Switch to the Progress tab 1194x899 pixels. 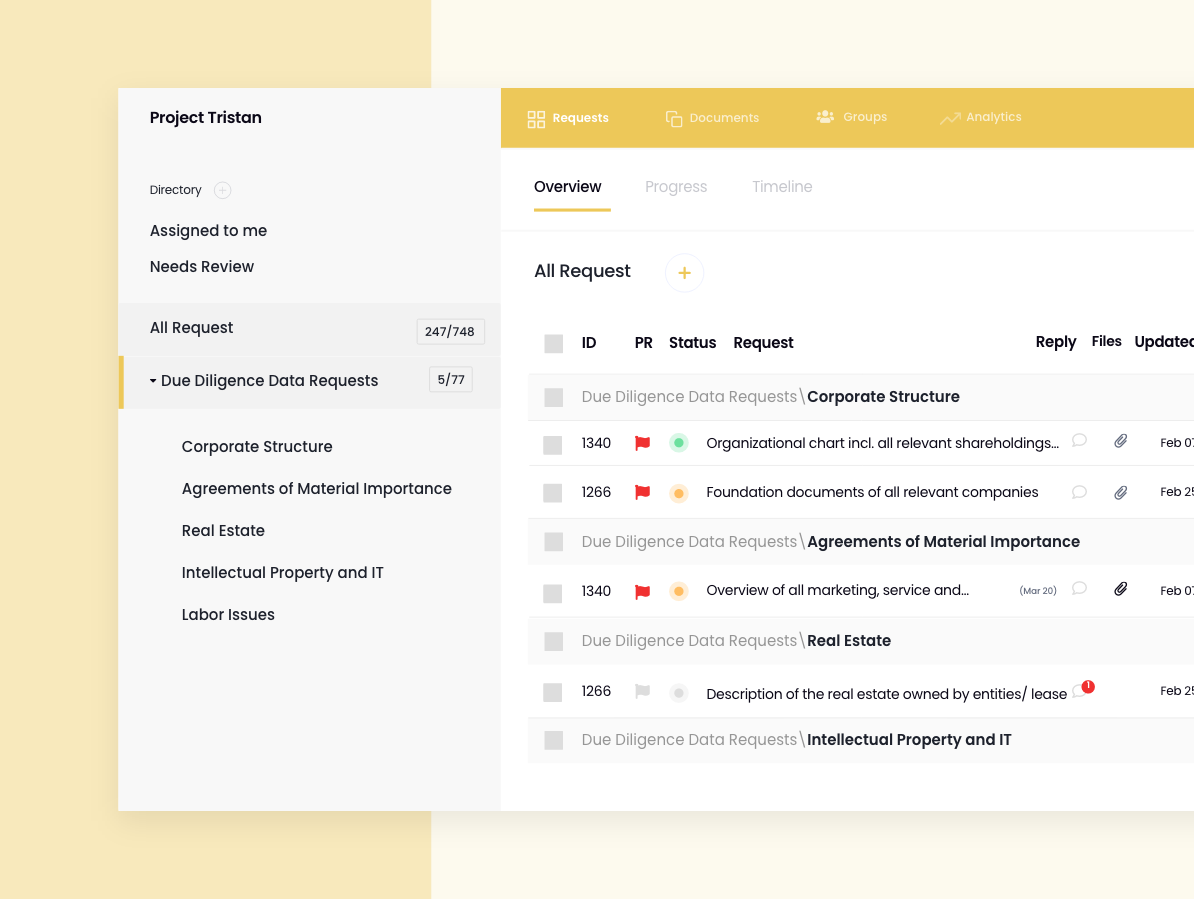(x=676, y=187)
